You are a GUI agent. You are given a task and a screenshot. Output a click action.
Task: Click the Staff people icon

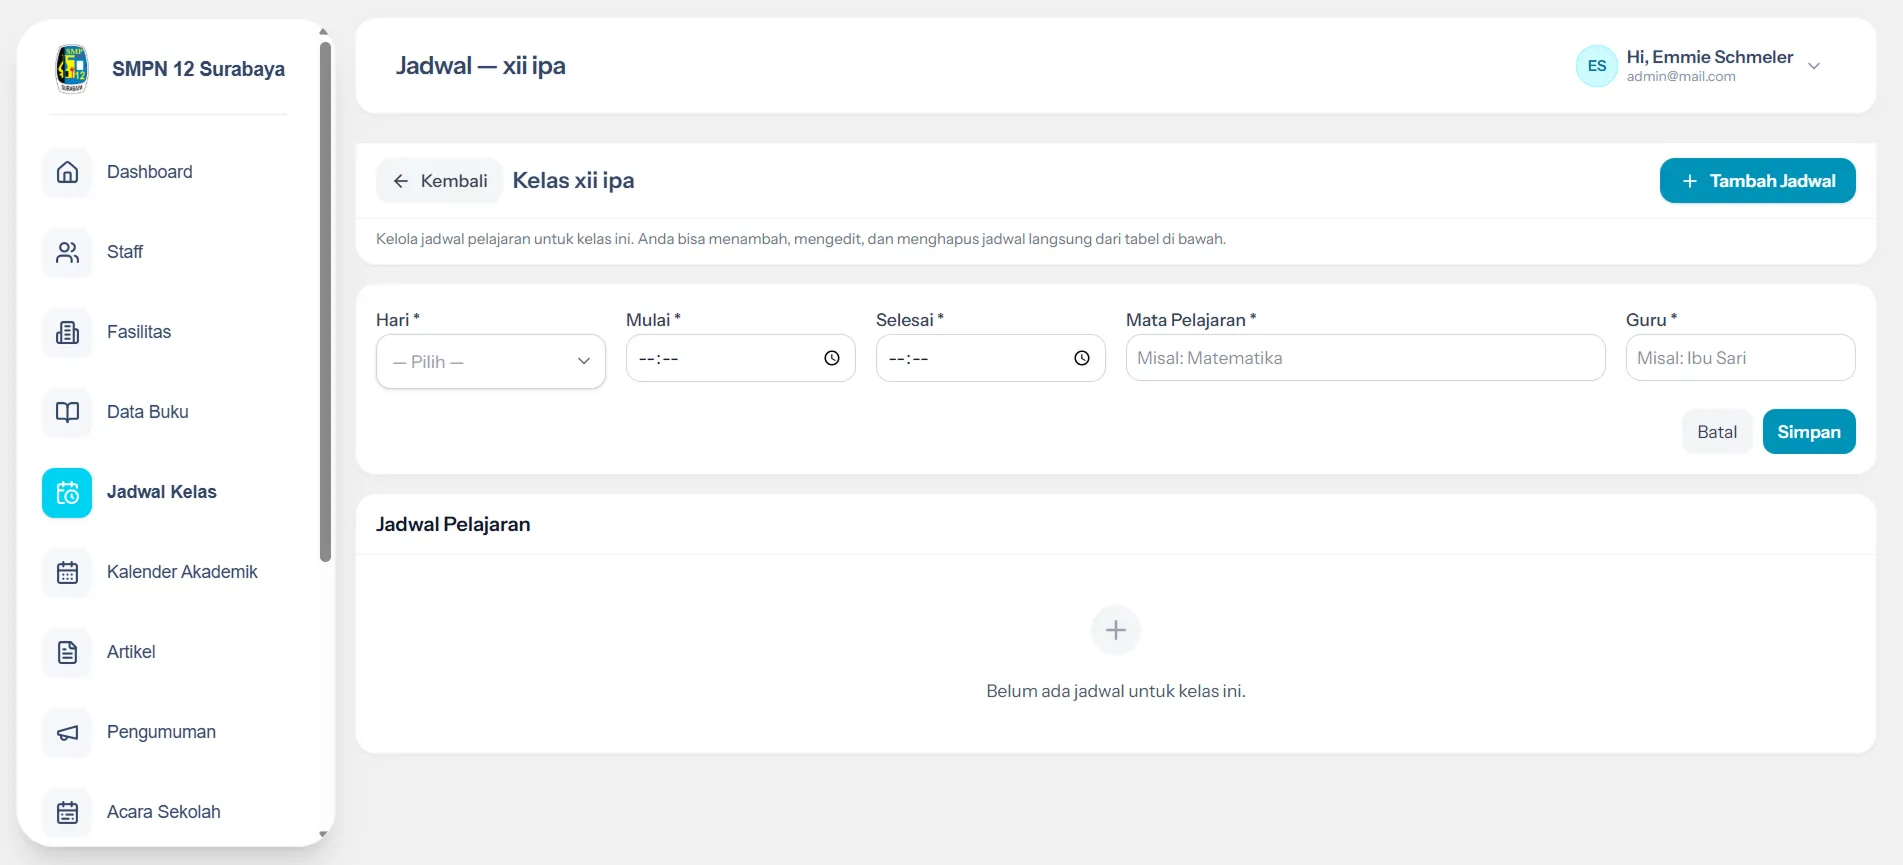tap(67, 252)
